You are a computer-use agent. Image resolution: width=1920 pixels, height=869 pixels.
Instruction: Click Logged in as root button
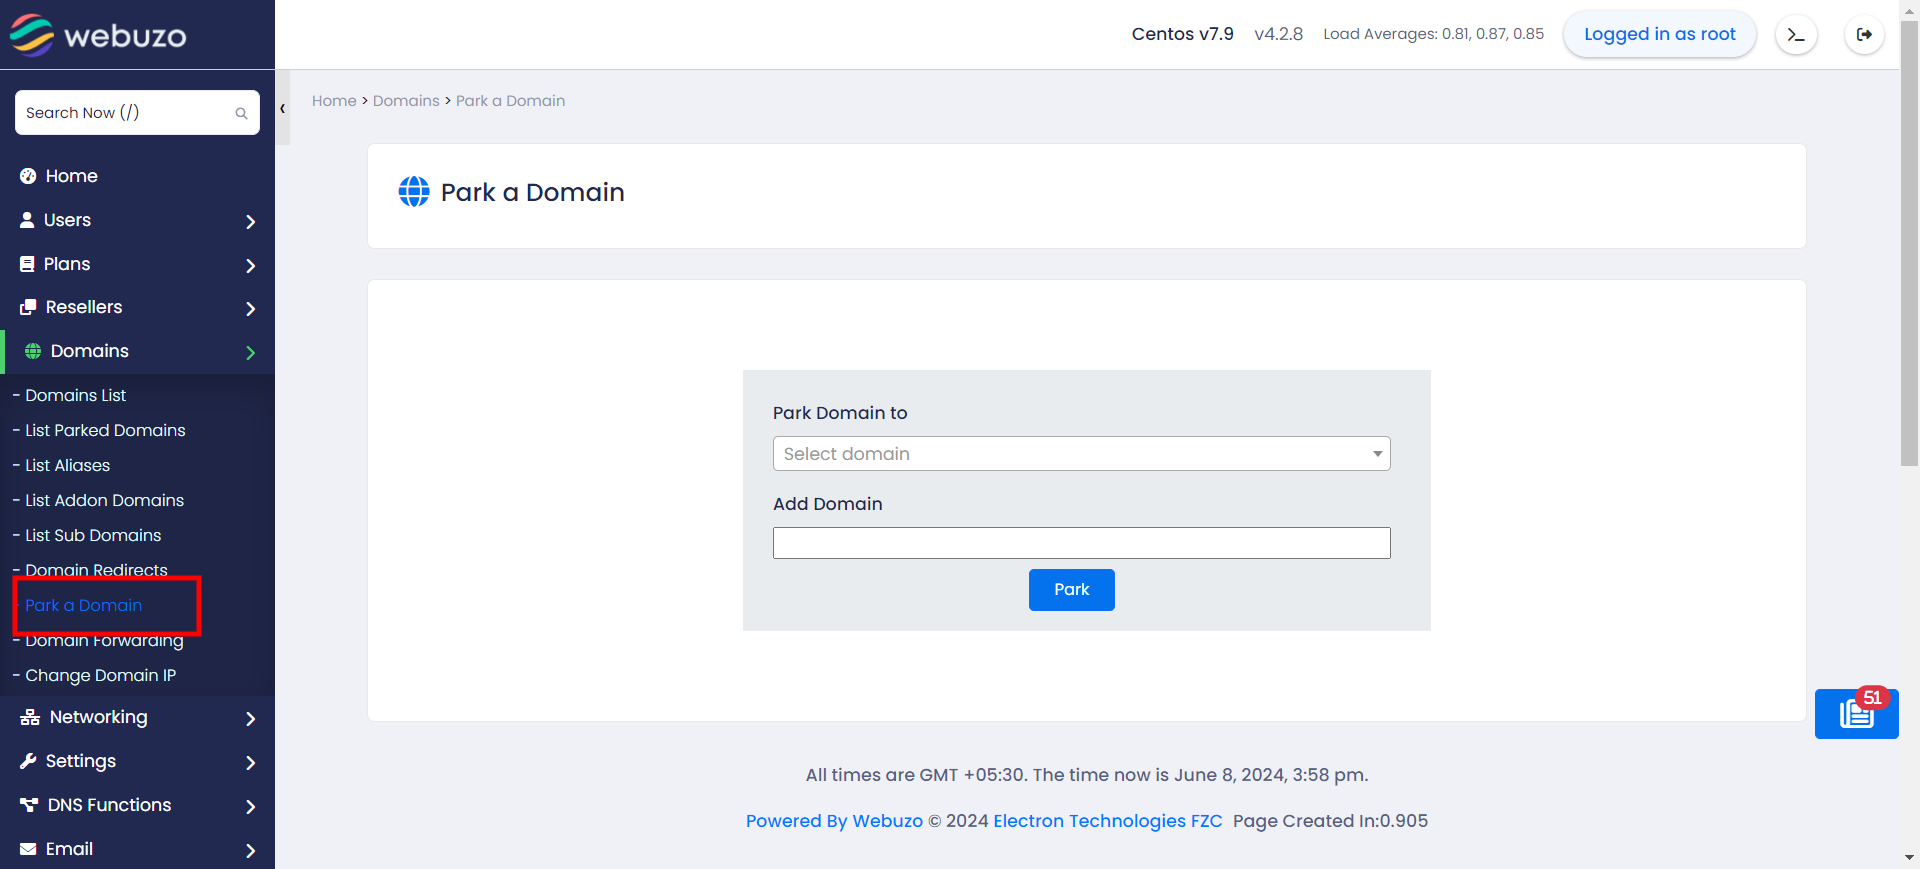1659,34
